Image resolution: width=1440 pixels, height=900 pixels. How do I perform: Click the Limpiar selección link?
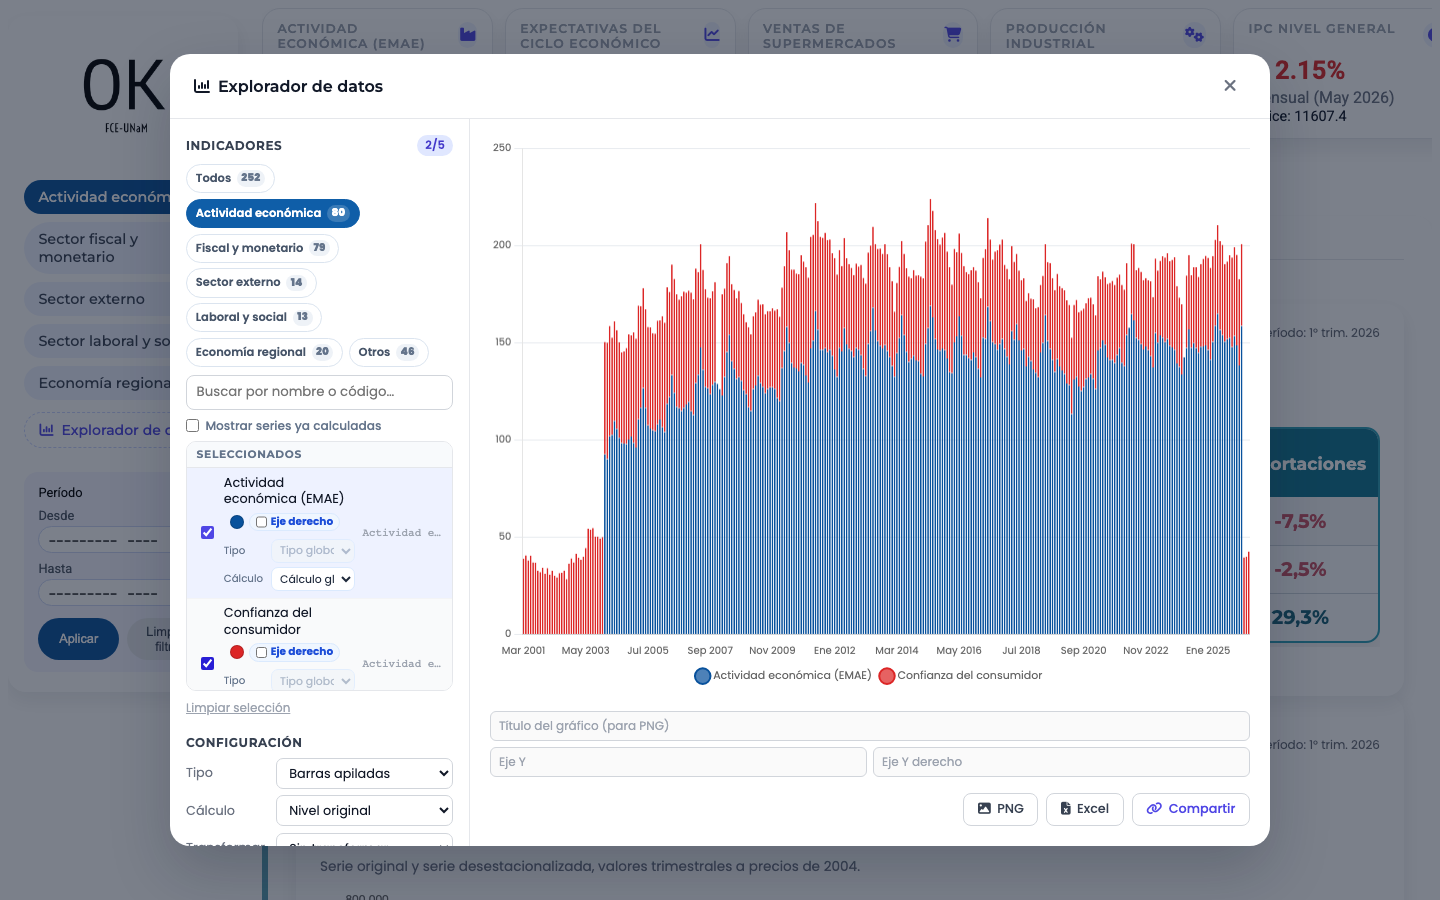pos(238,708)
